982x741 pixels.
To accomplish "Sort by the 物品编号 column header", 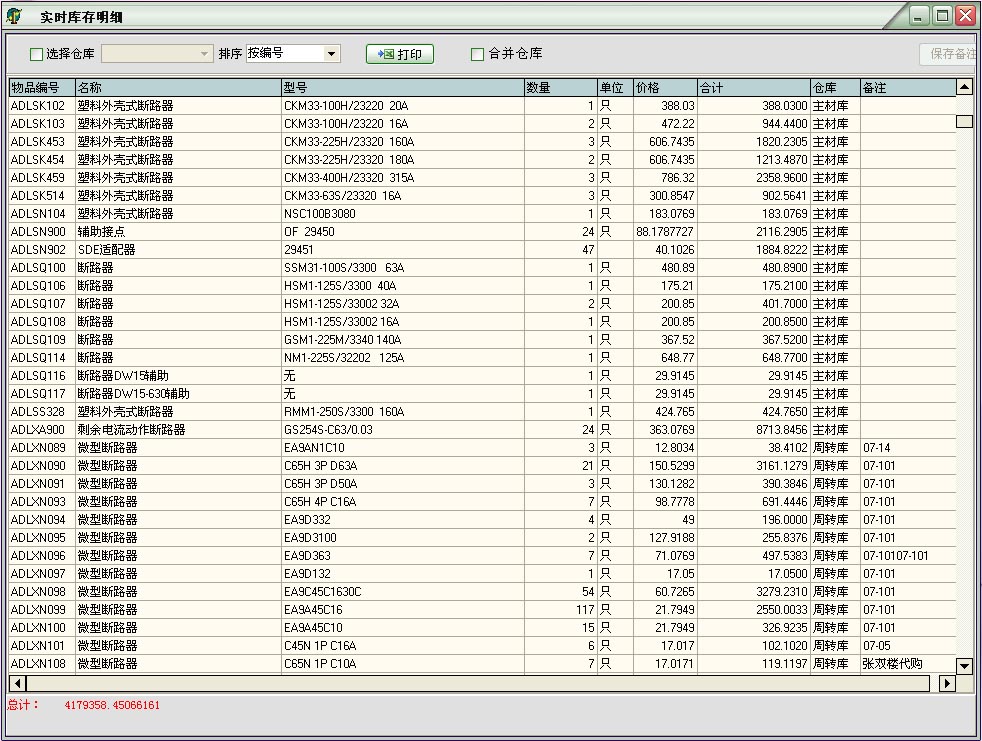I will coord(42,88).
